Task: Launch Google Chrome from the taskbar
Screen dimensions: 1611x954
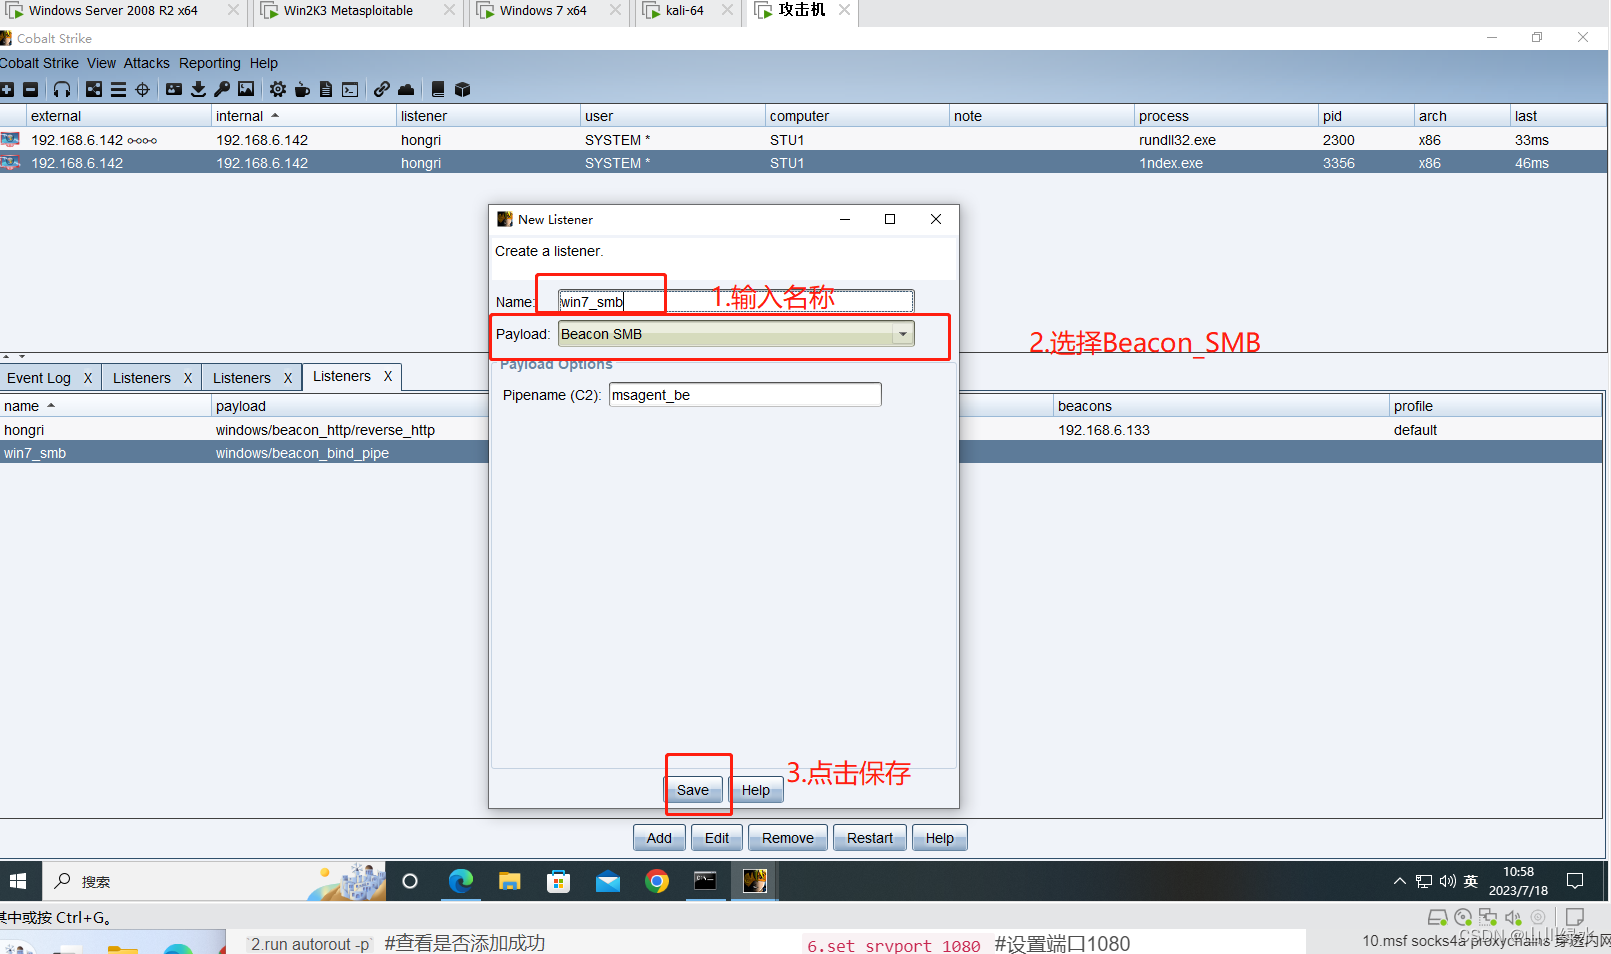Action: tap(657, 881)
